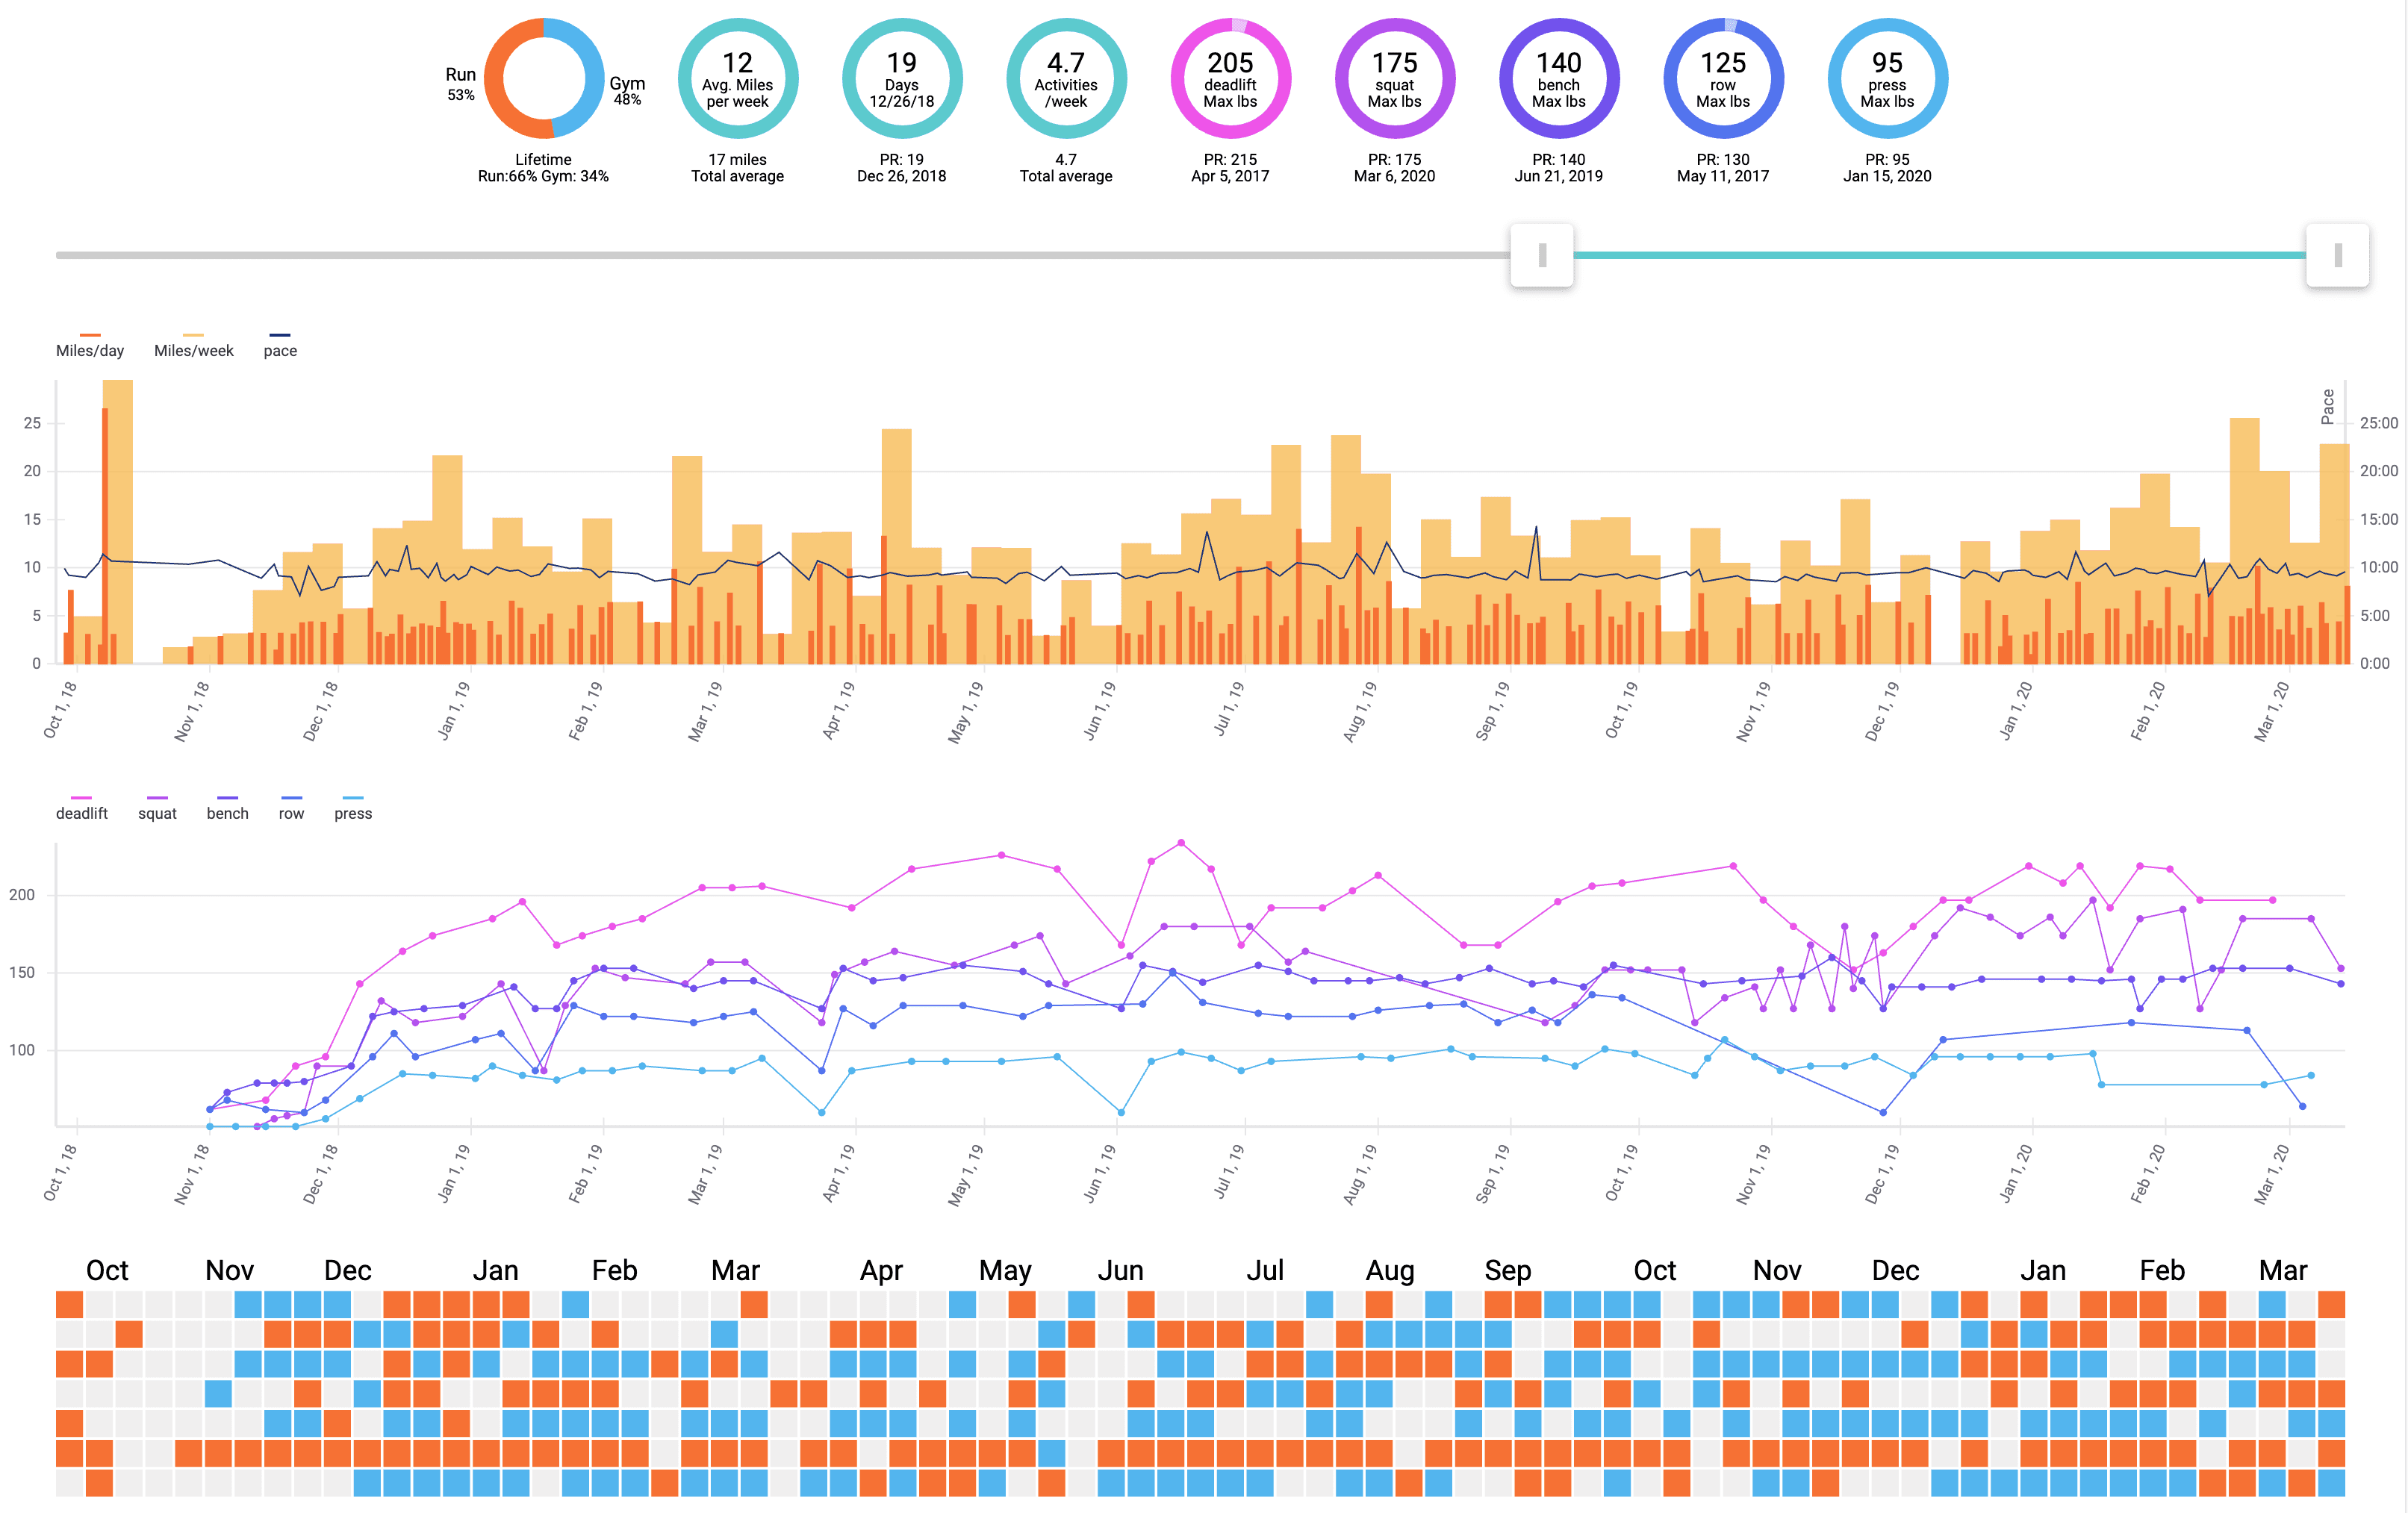Click the '17 miles Total average' text
The image size is (2408, 1513).
click(x=738, y=168)
